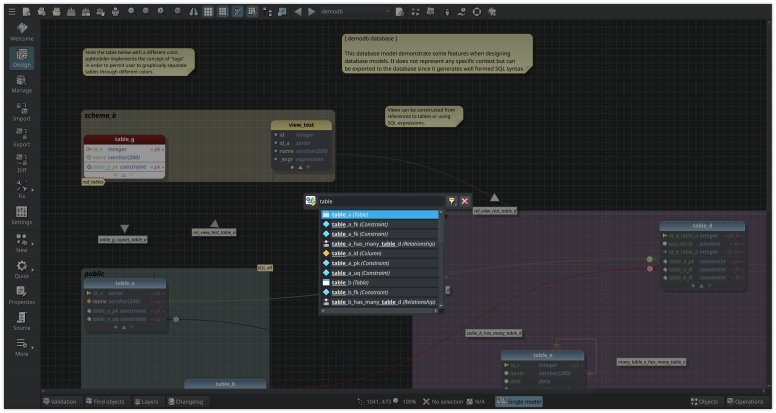Click right arrow of results horizontal scrollbar
The image size is (776, 413).
(436, 311)
